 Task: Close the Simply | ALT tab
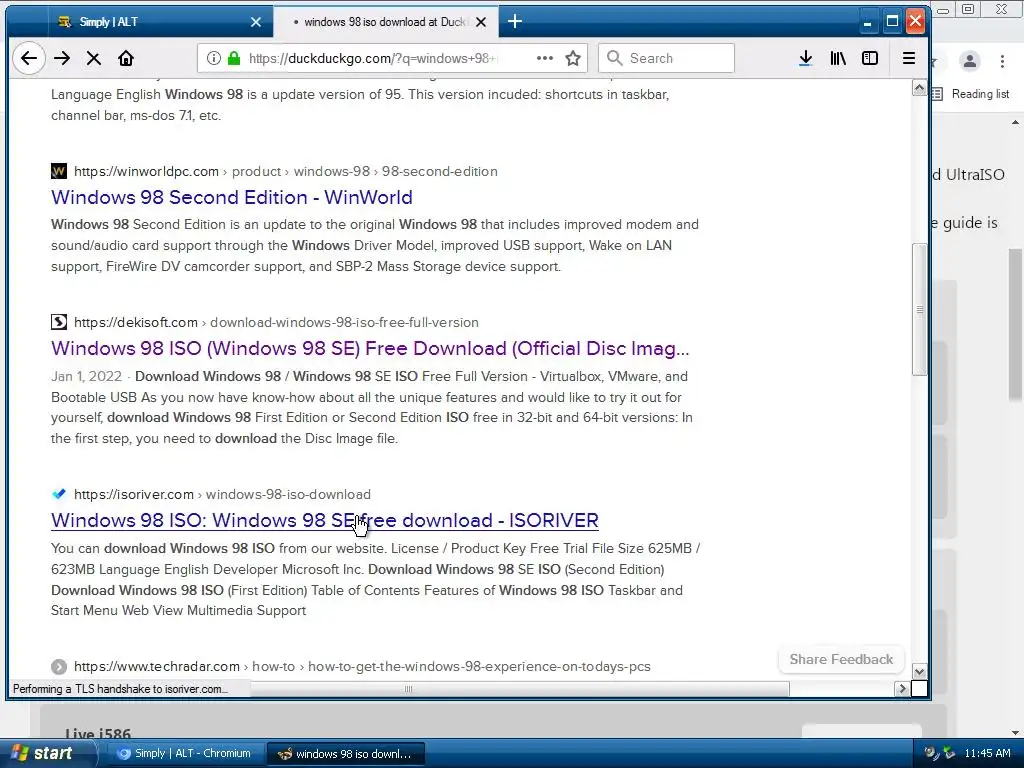[256, 22]
